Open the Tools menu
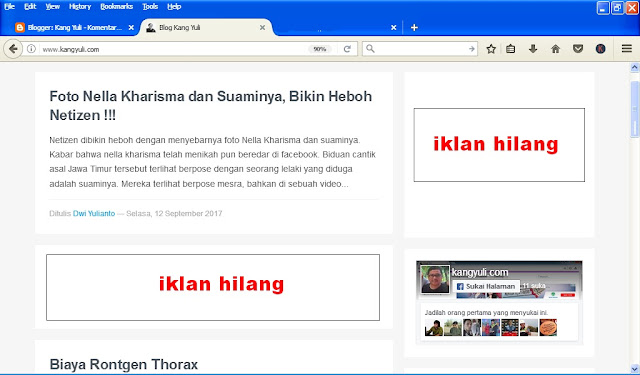 (150, 7)
